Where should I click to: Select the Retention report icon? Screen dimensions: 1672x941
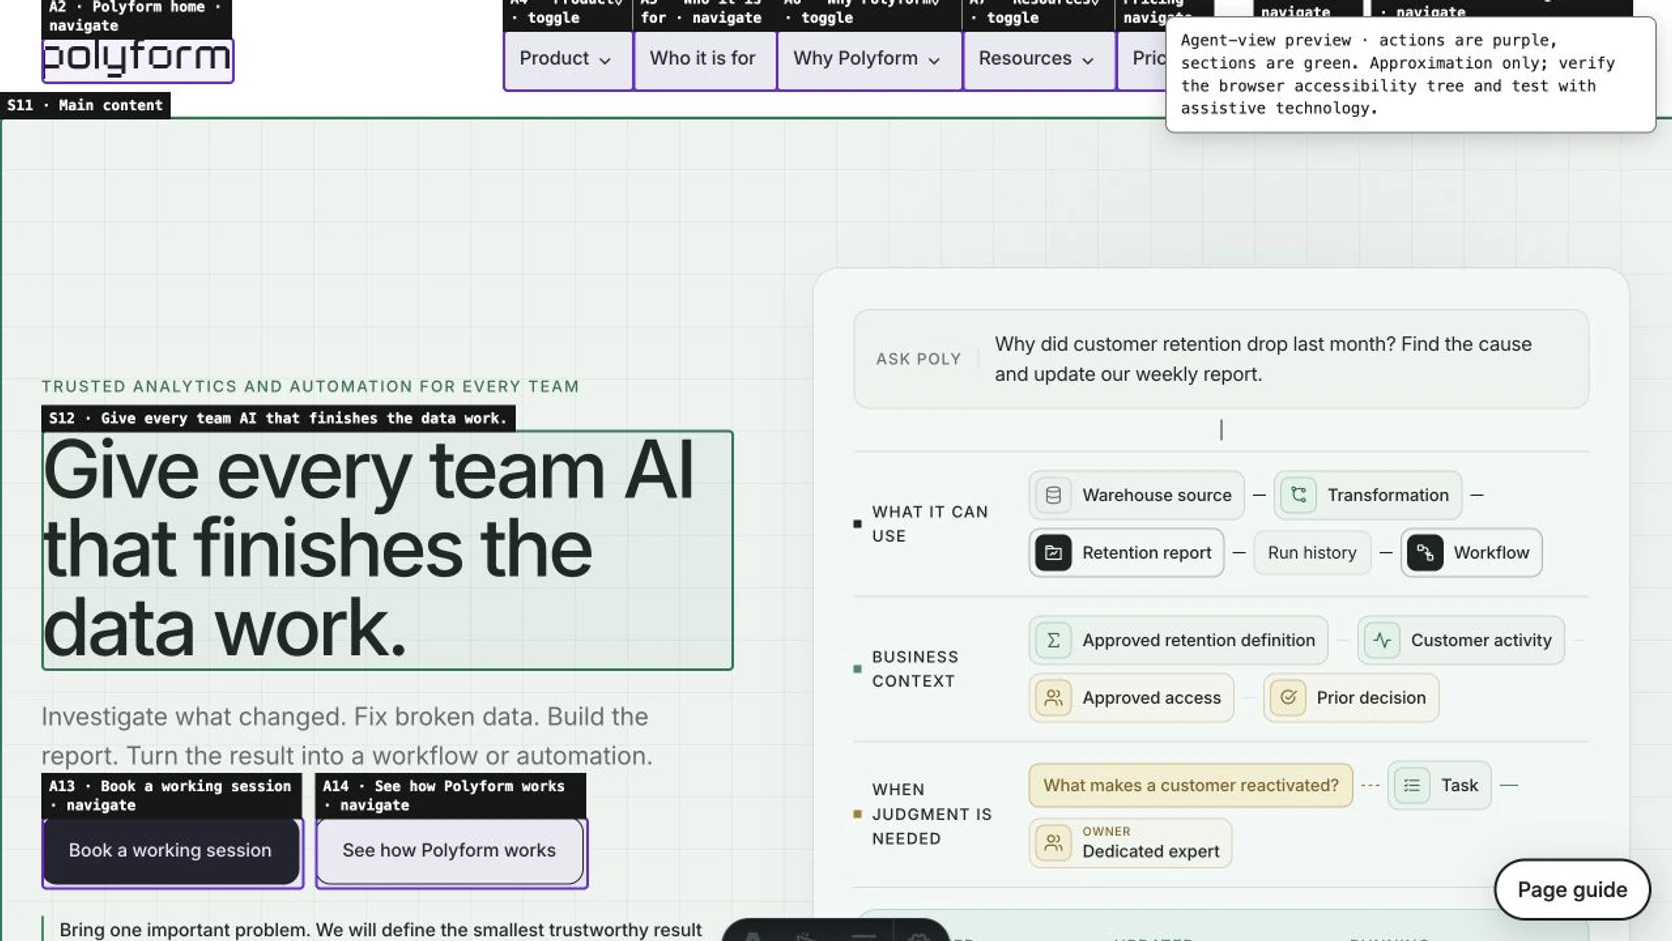tap(1053, 553)
